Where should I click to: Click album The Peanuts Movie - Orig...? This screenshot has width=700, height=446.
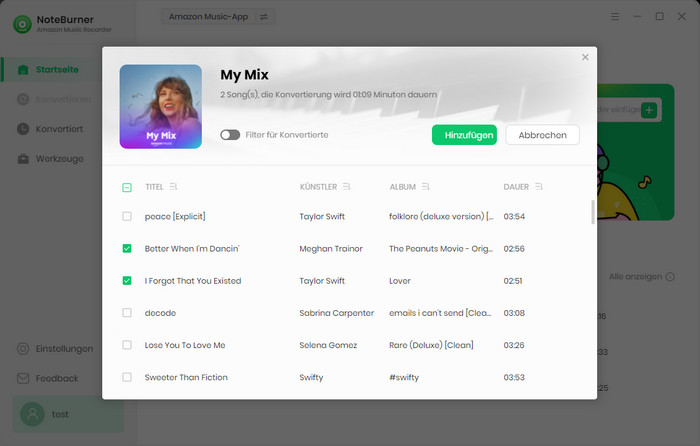click(x=441, y=249)
